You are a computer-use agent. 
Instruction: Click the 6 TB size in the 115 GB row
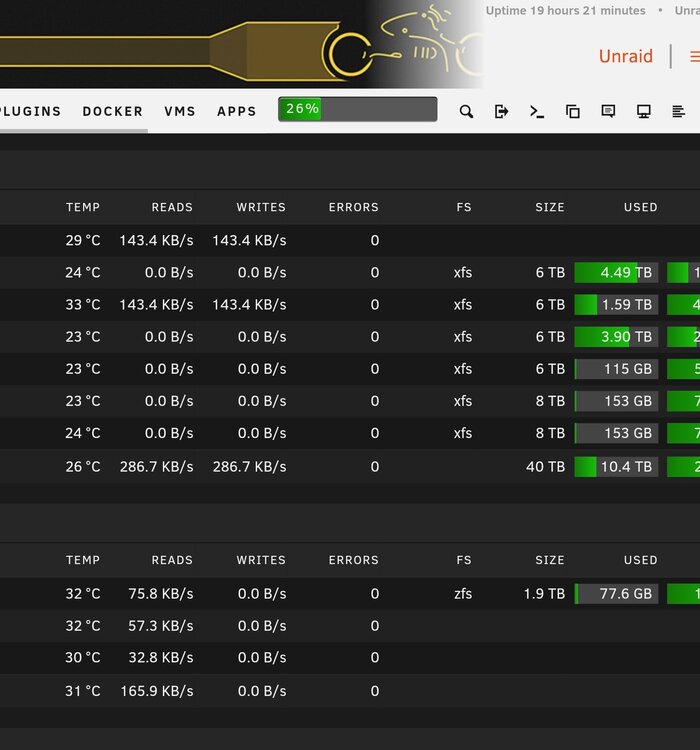tap(550, 369)
